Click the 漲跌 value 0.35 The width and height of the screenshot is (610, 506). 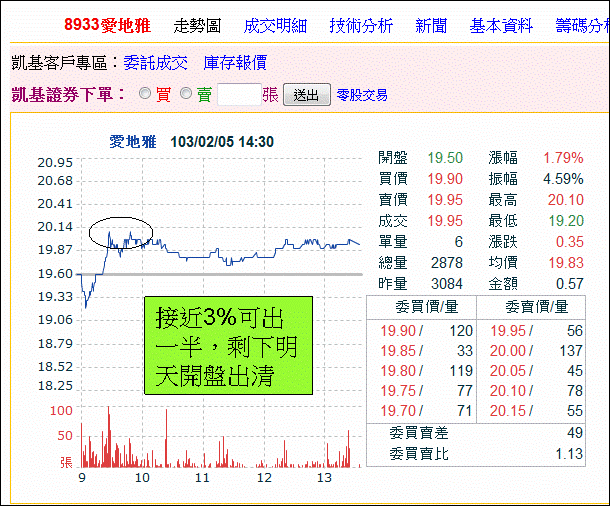pos(570,242)
